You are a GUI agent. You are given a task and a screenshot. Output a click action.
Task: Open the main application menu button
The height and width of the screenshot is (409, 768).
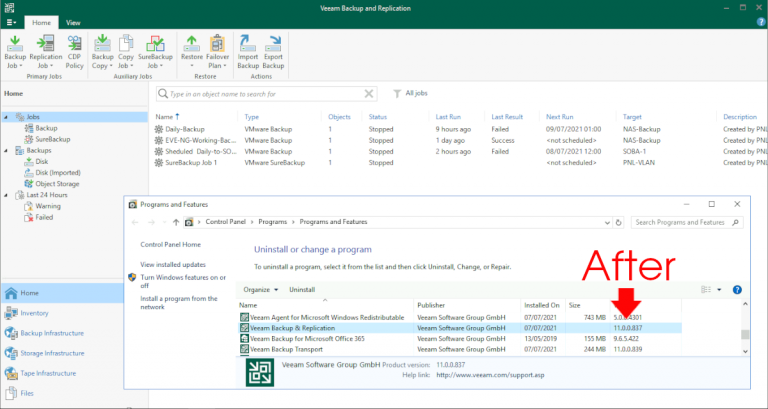(x=11, y=23)
